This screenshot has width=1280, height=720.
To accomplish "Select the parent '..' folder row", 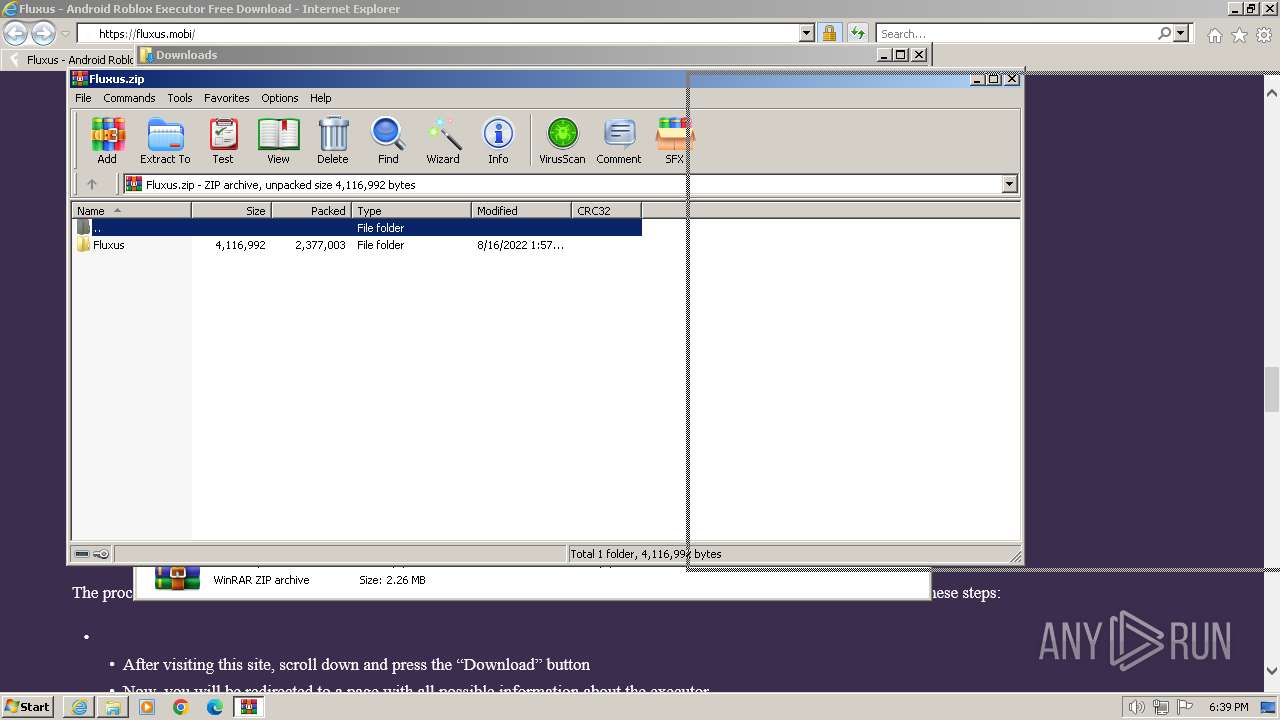I will pyautogui.click(x=357, y=228).
